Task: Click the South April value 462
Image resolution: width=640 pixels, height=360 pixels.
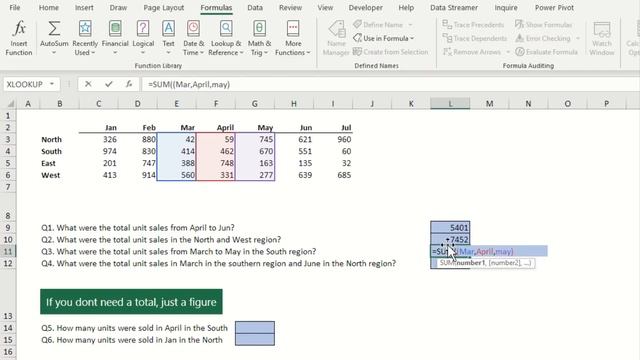Action: coord(216,151)
